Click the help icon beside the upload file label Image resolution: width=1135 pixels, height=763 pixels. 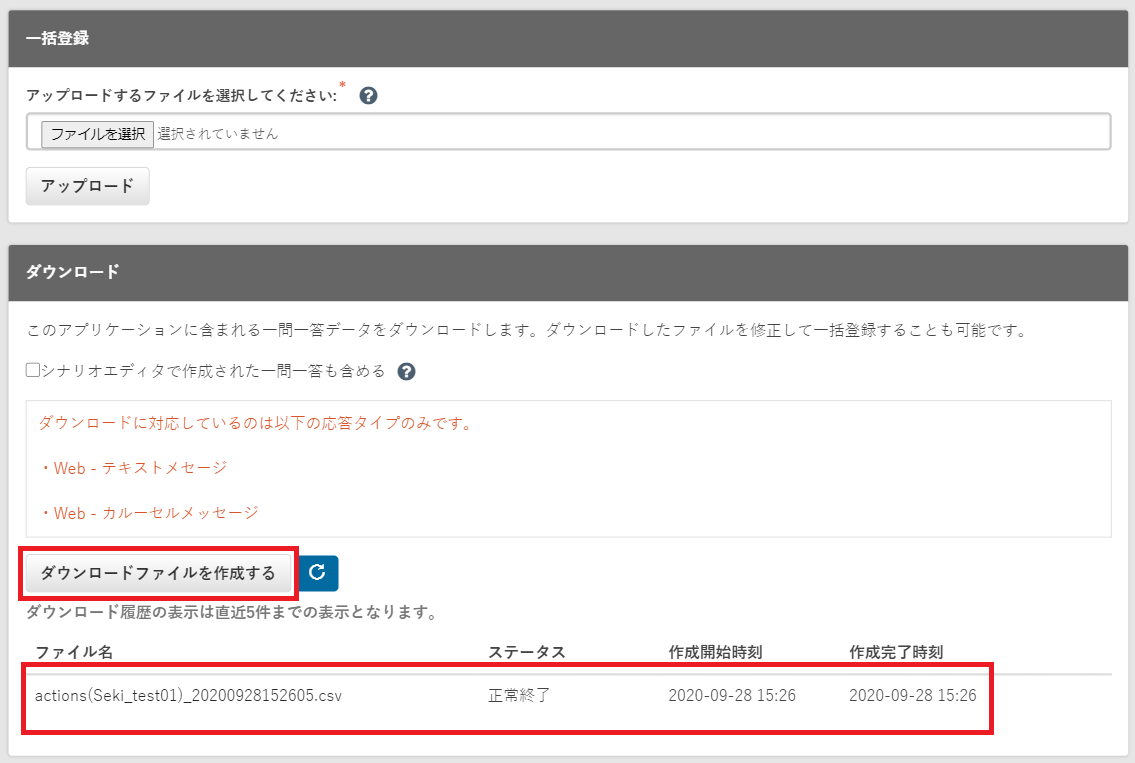368,96
